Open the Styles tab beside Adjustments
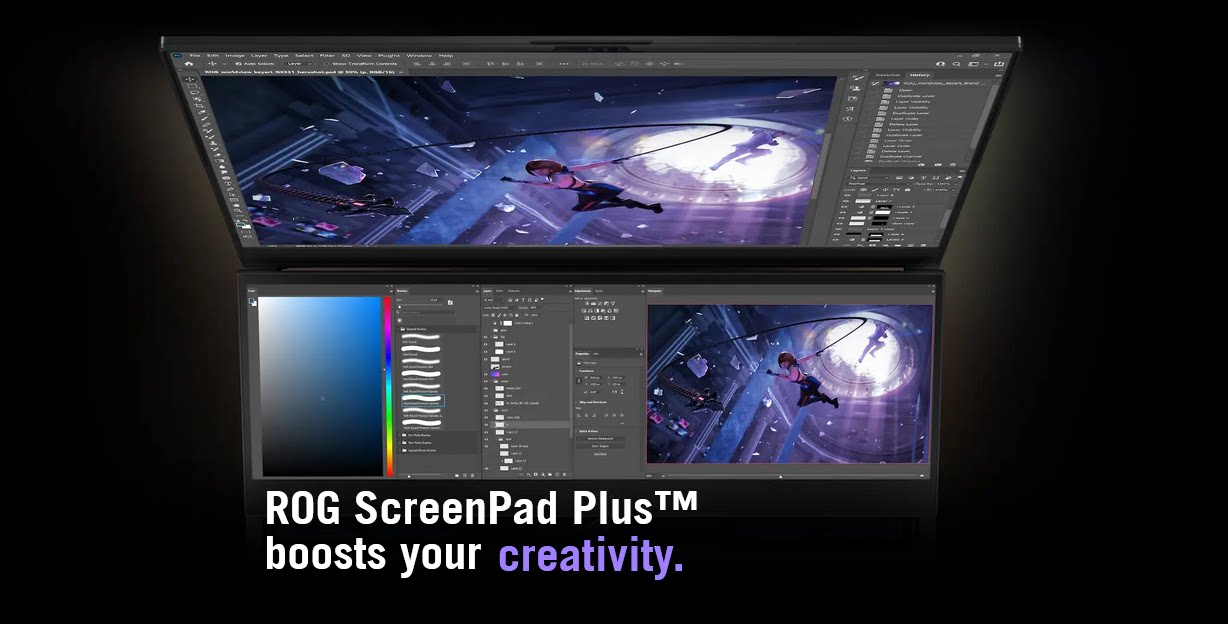Image resolution: width=1228 pixels, height=624 pixels. (x=599, y=291)
